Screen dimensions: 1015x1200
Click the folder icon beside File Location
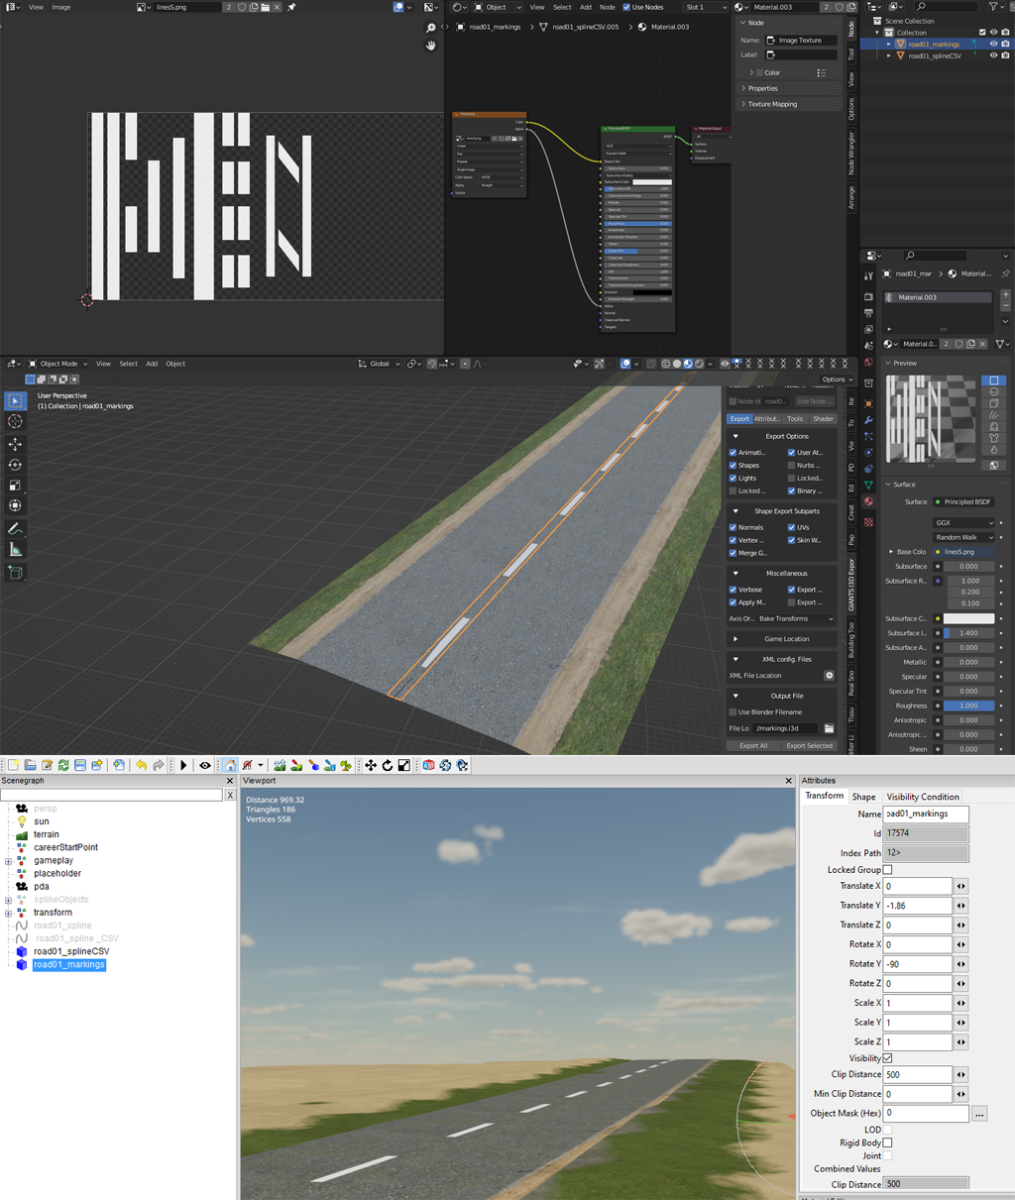click(x=829, y=728)
